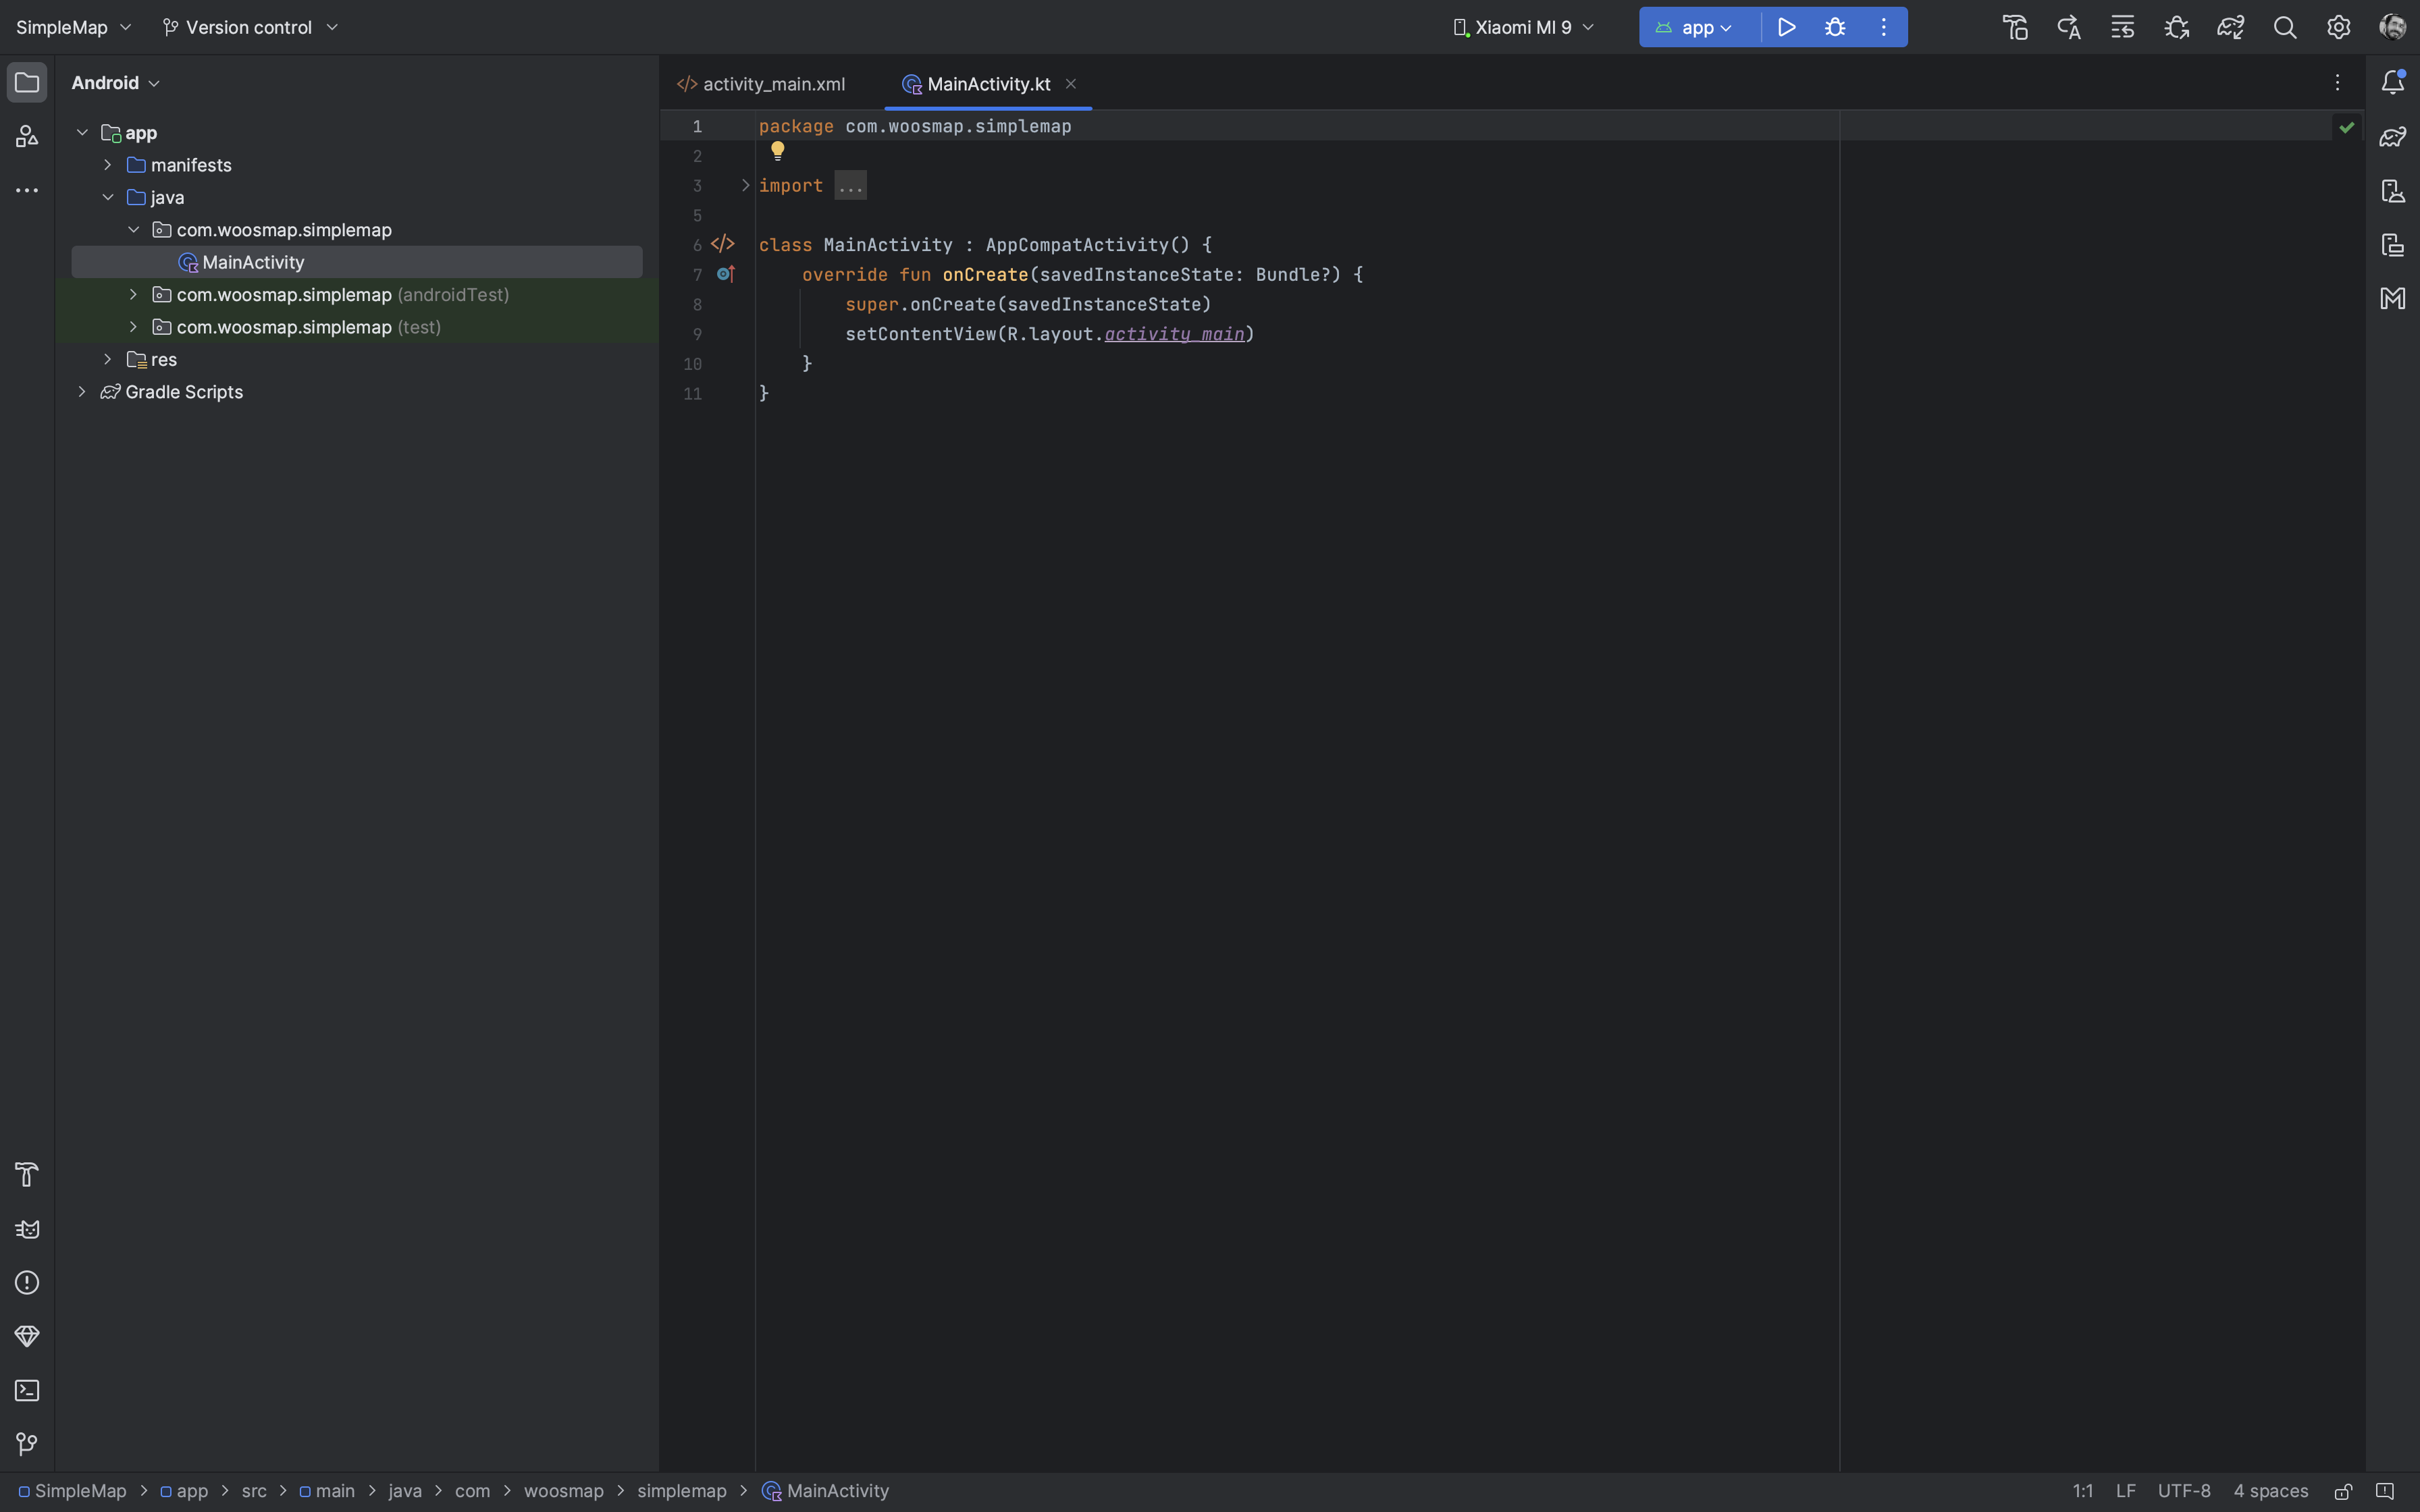Sync project with Gradle files
Screen dimensions: 2420x1512
[x=2231, y=27]
